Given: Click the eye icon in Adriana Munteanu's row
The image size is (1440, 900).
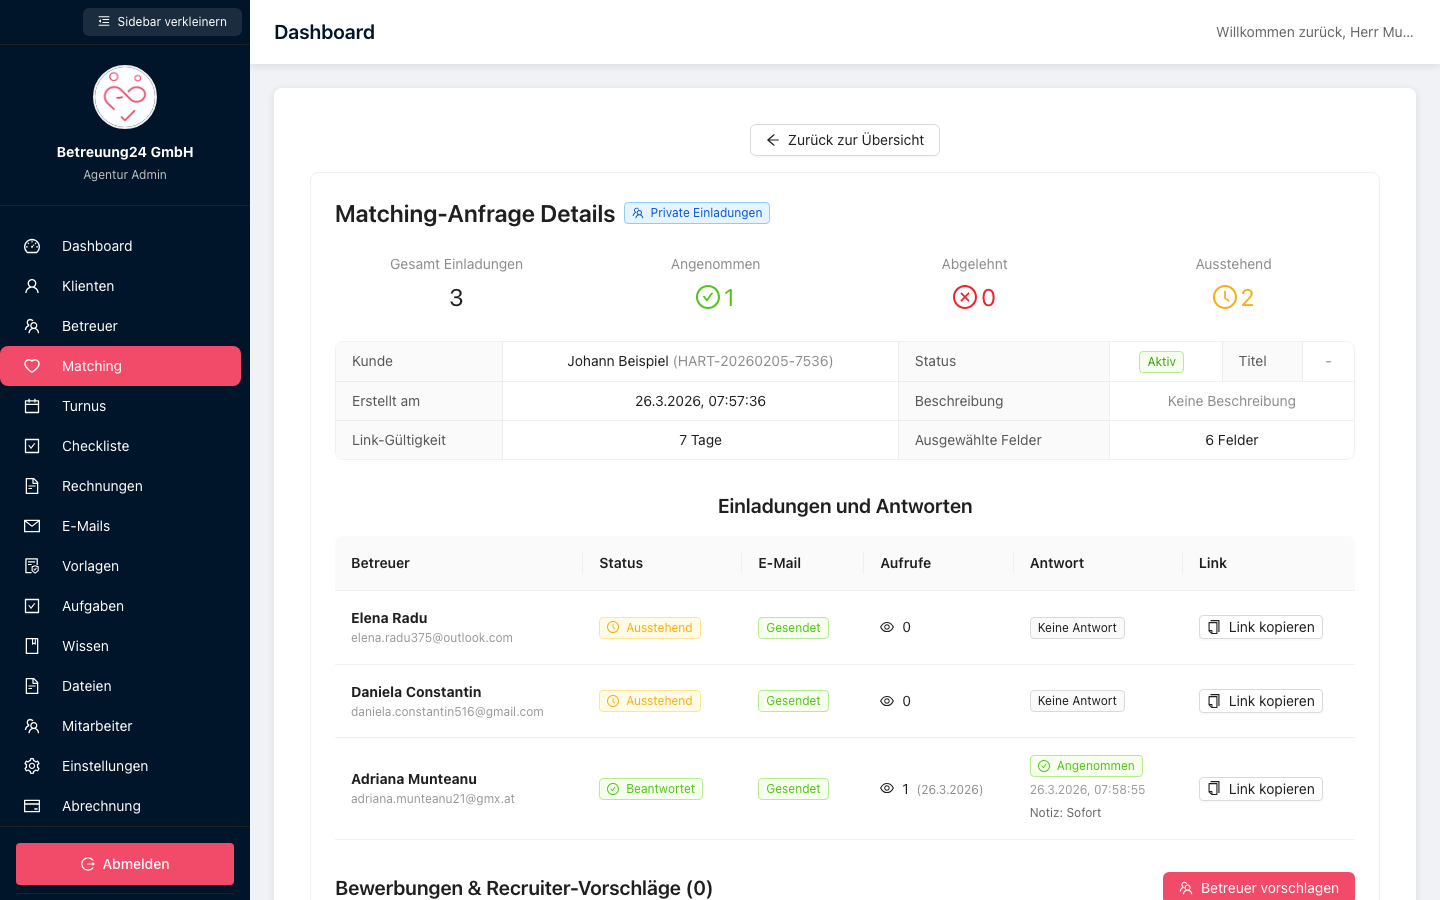Looking at the screenshot, I should click(887, 789).
